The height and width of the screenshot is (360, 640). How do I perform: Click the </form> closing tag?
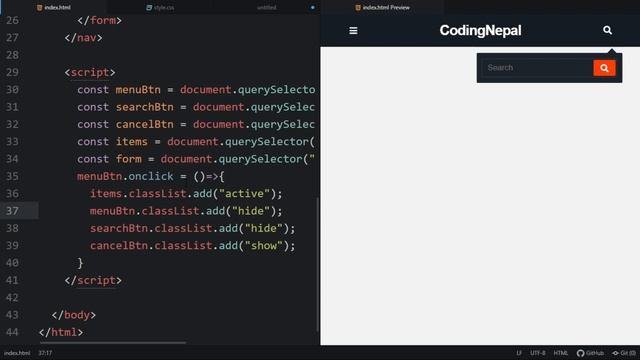100,20
